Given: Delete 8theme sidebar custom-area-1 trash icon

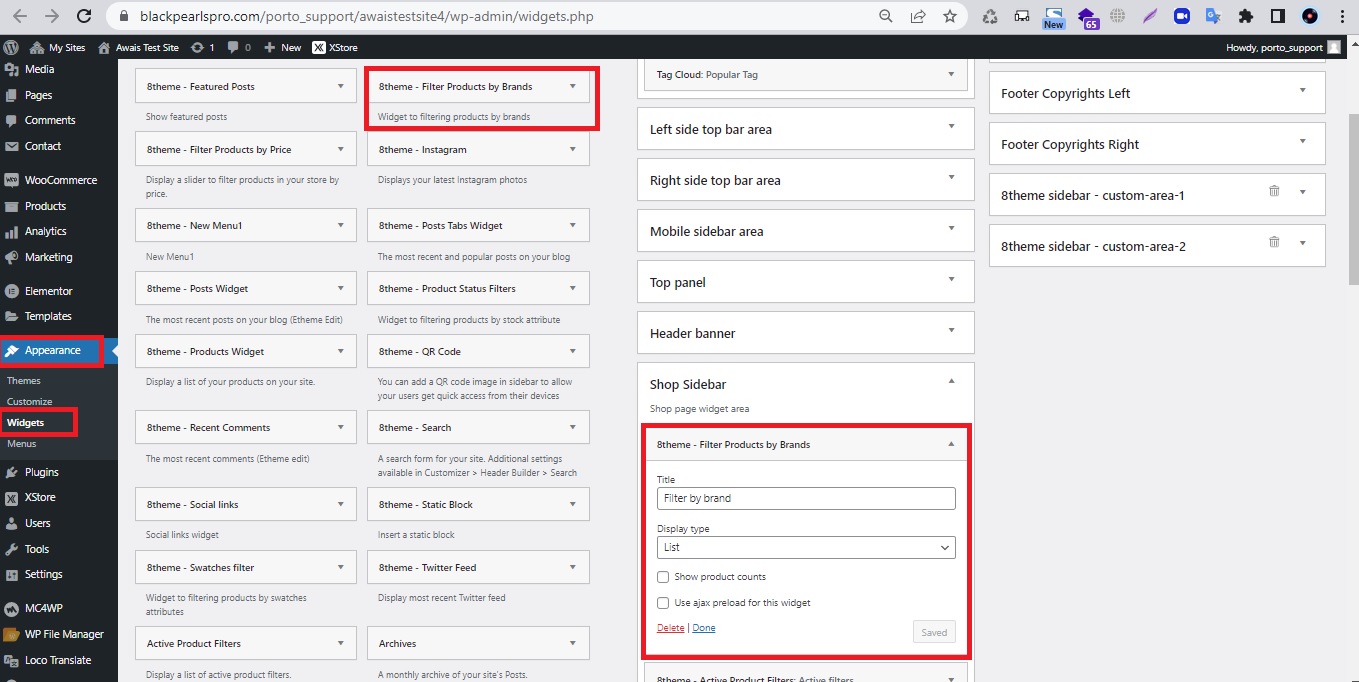Looking at the screenshot, I should coord(1274,190).
